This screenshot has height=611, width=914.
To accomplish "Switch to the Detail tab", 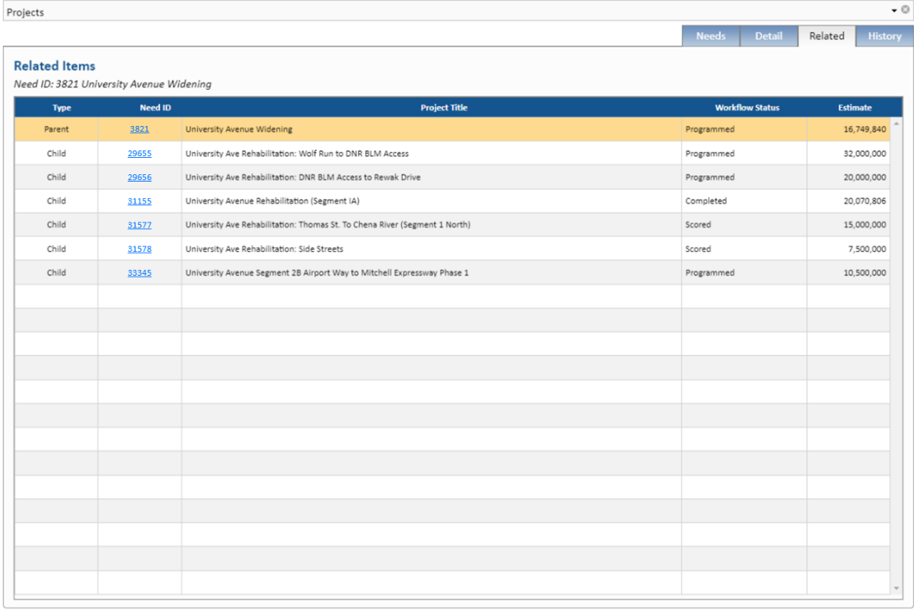I will (768, 36).
